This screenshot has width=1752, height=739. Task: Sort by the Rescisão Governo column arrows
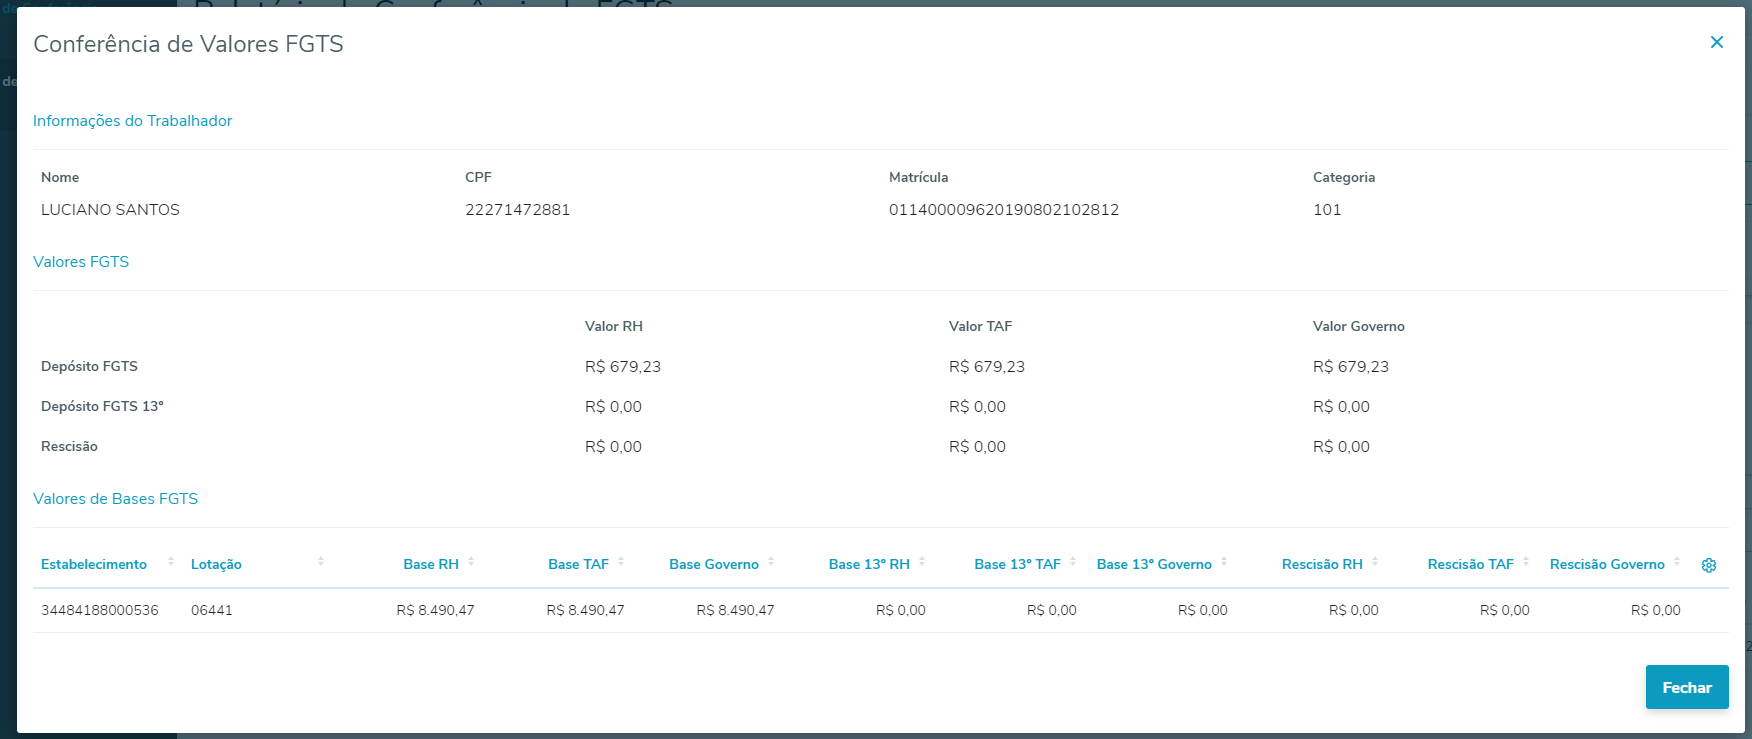1677,562
